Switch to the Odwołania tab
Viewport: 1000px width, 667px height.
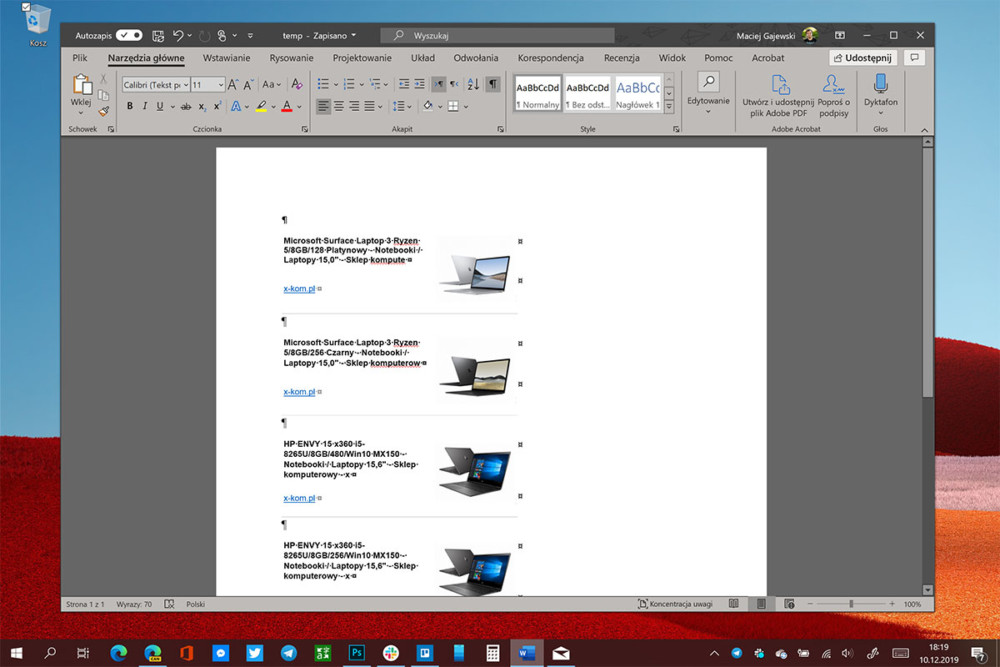click(476, 57)
